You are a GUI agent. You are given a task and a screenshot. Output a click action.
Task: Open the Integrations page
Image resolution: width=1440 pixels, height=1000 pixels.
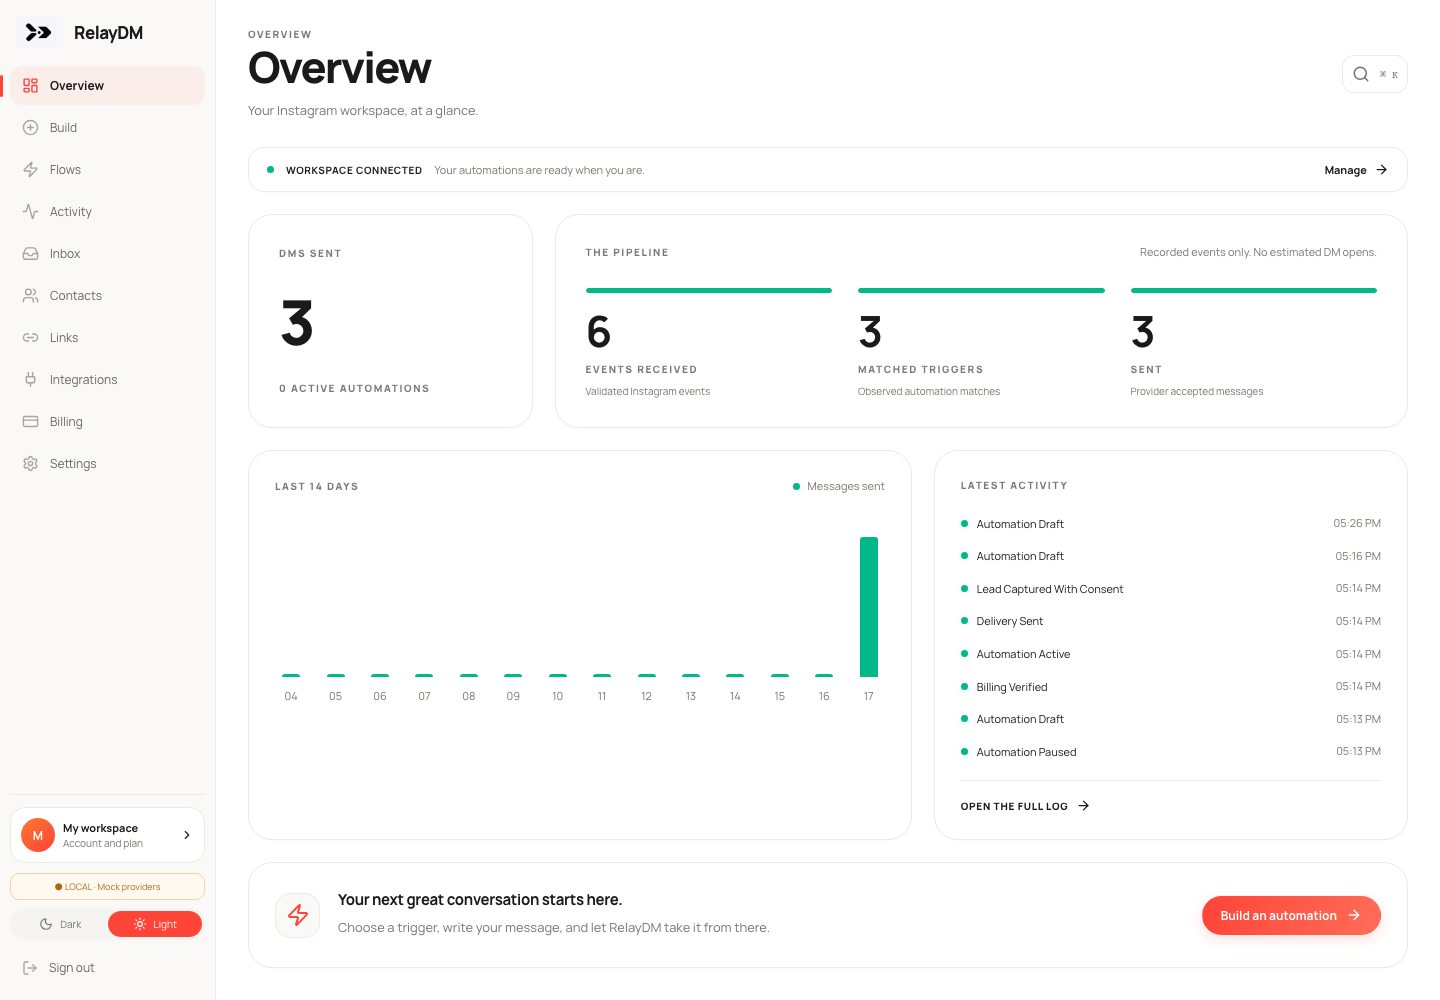[x=108, y=380]
